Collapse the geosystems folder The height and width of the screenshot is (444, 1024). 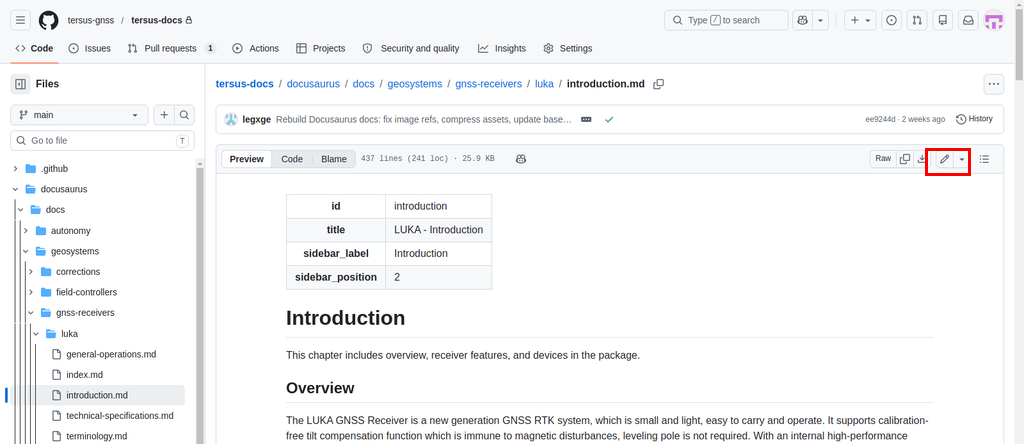tap(25, 251)
